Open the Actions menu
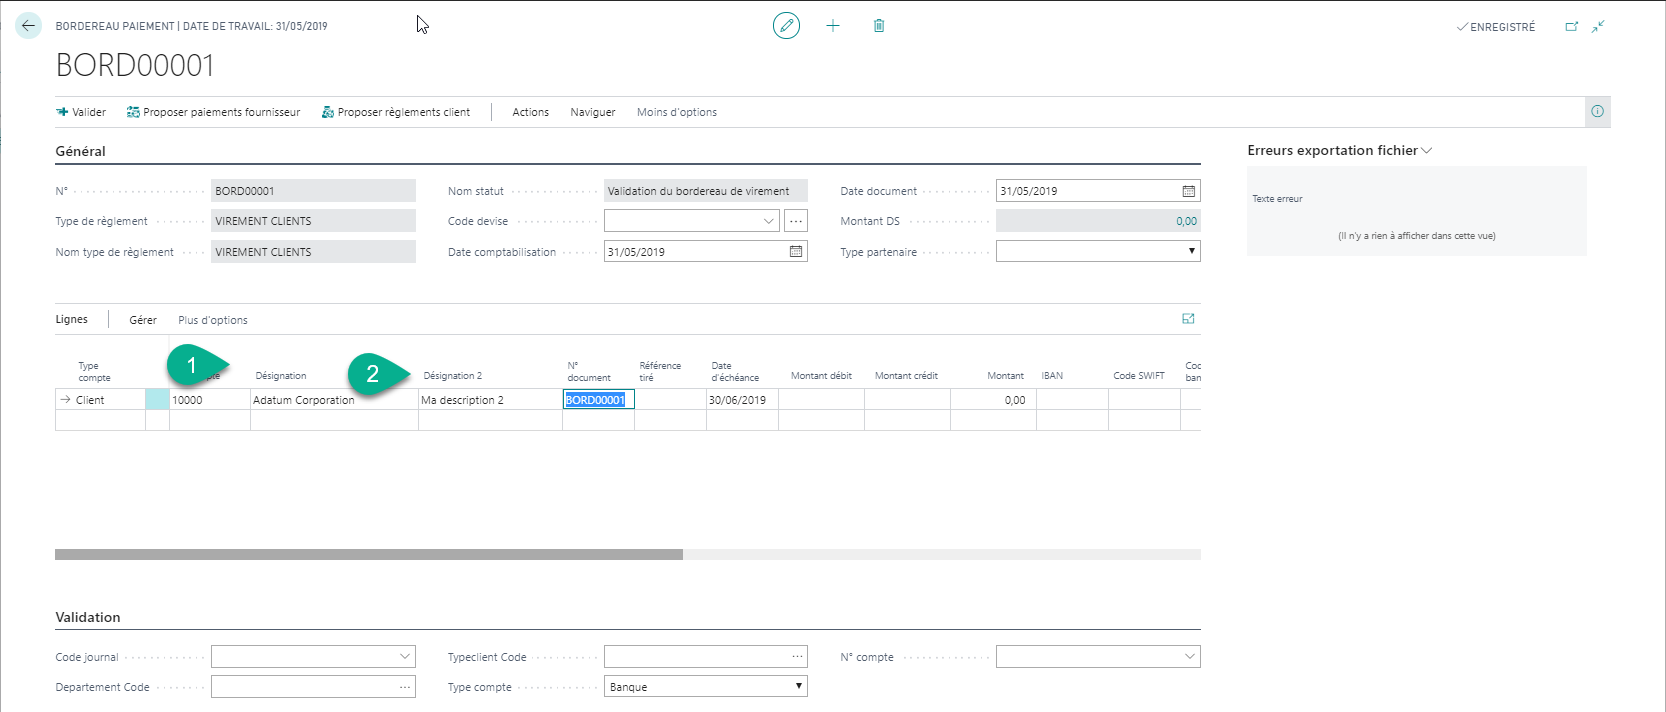This screenshot has height=712, width=1666. 530,112
